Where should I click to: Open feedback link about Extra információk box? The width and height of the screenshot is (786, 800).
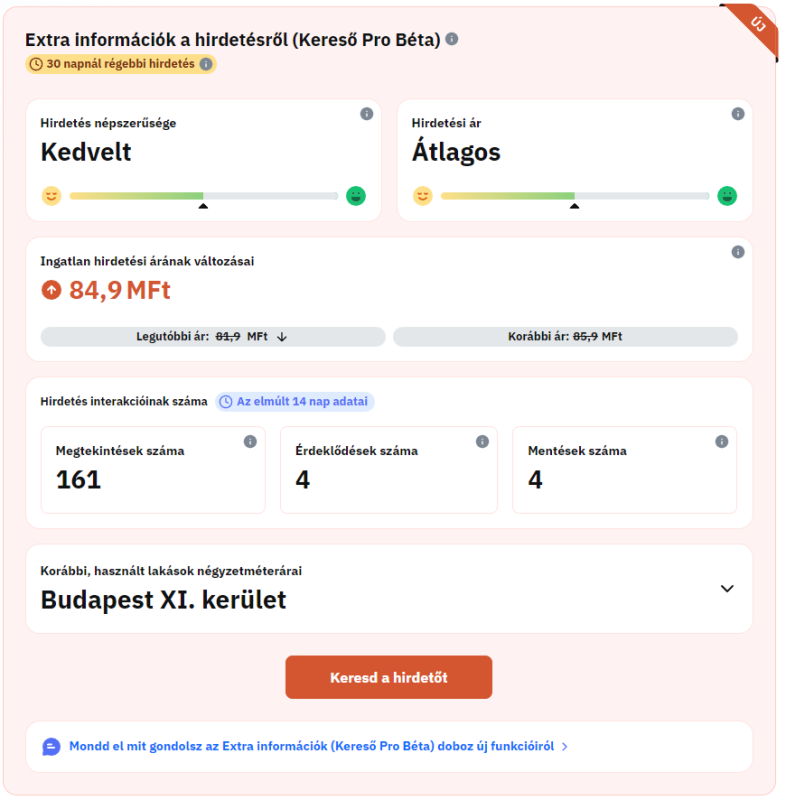tap(311, 746)
